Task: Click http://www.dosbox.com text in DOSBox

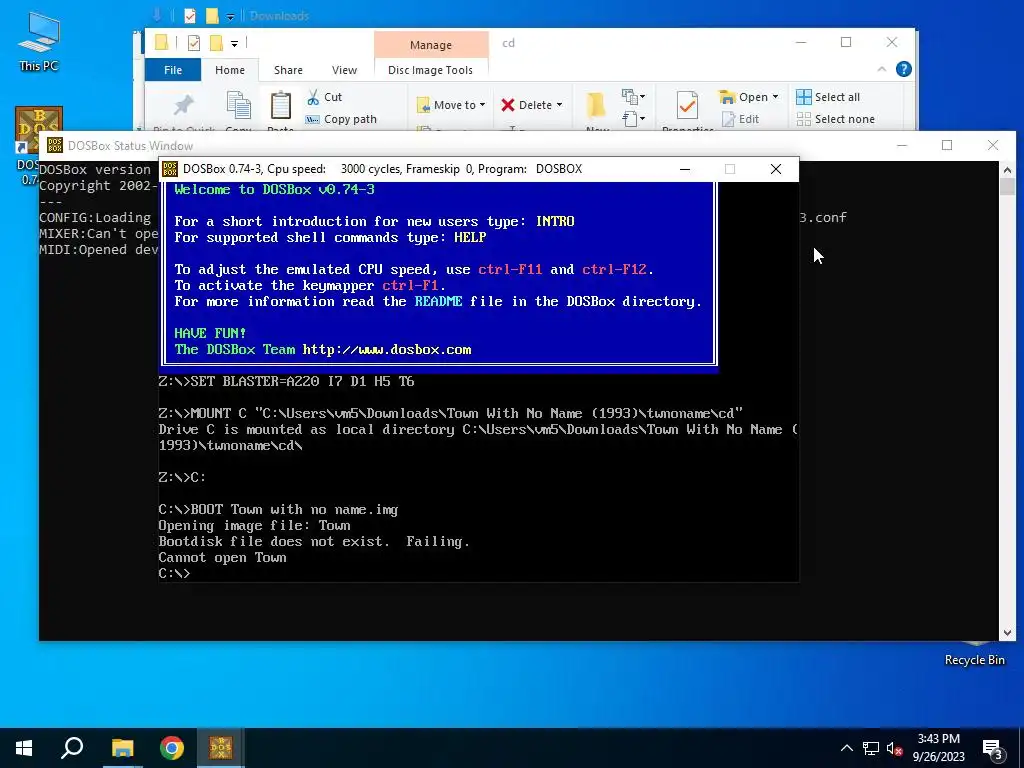Action: click(x=387, y=350)
